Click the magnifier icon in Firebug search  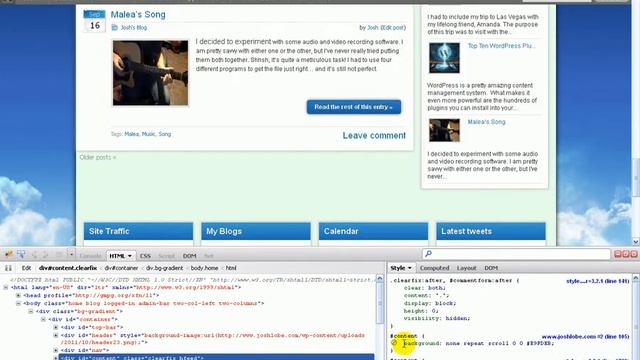(x=428, y=254)
